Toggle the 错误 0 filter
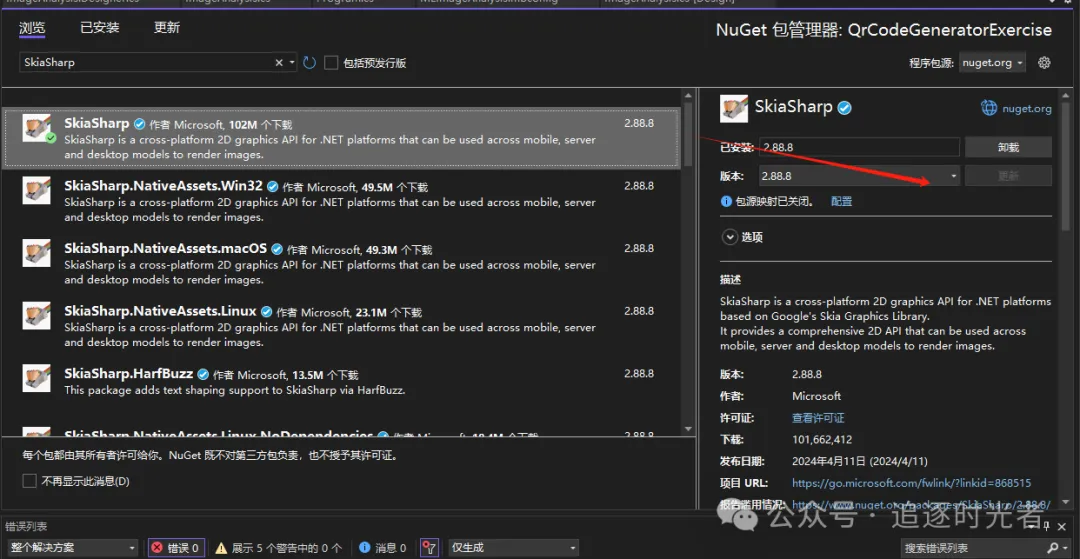Image resolution: width=1080 pixels, height=559 pixels. pyautogui.click(x=176, y=548)
